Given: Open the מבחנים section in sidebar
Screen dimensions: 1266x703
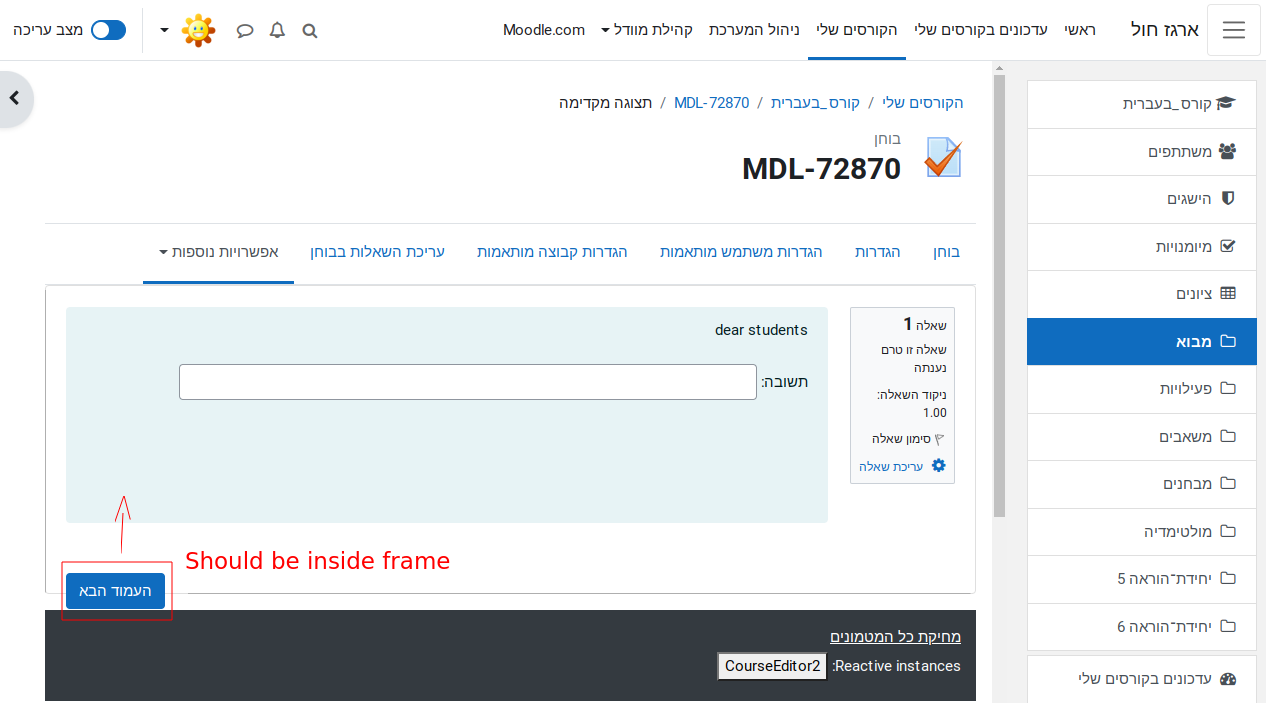Looking at the screenshot, I should click(x=1142, y=484).
